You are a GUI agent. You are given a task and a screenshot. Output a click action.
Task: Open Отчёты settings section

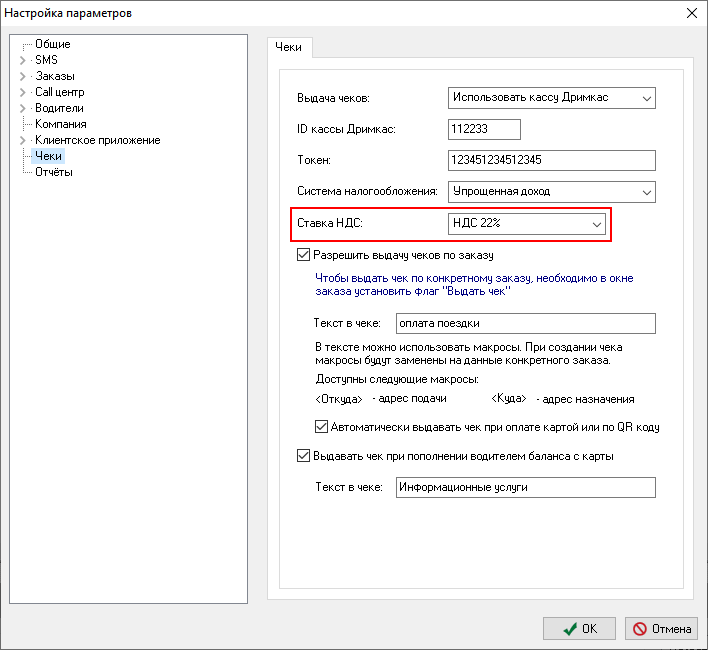coord(53,172)
